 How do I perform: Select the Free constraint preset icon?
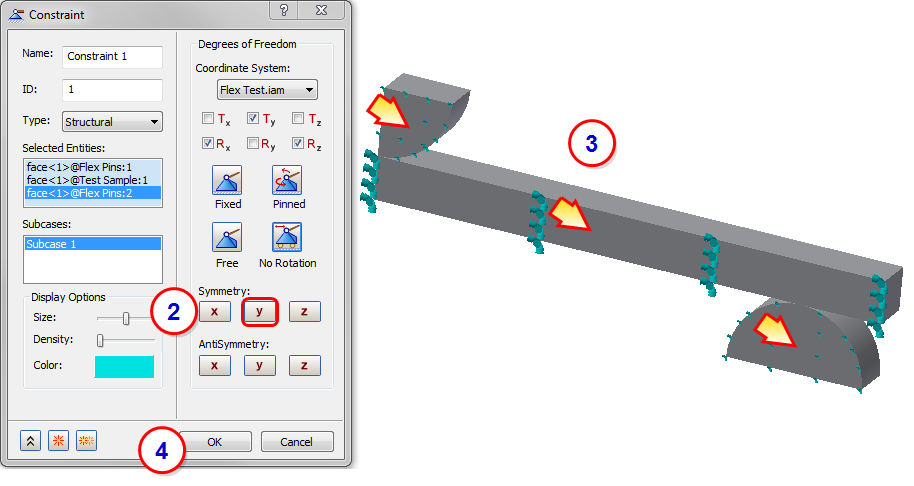click(x=227, y=237)
